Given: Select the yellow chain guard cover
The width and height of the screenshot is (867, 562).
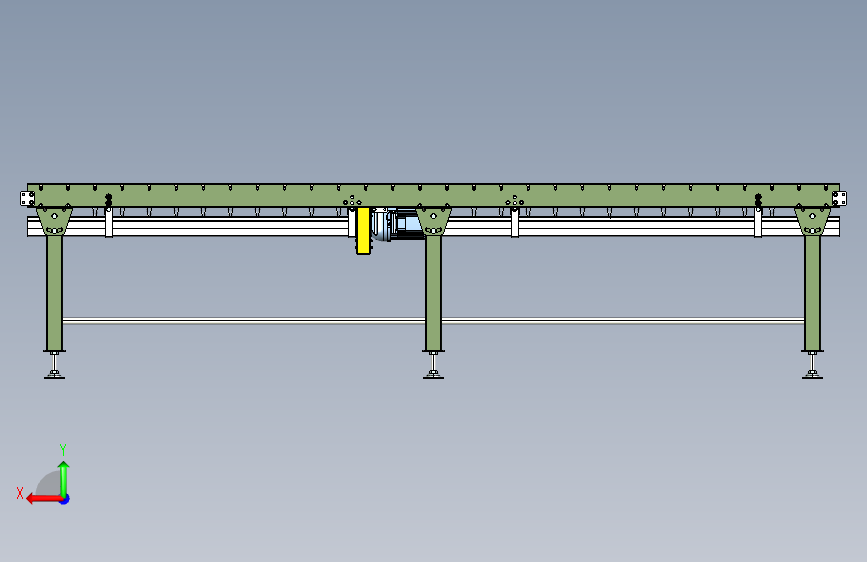Looking at the screenshot, I should tap(363, 231).
